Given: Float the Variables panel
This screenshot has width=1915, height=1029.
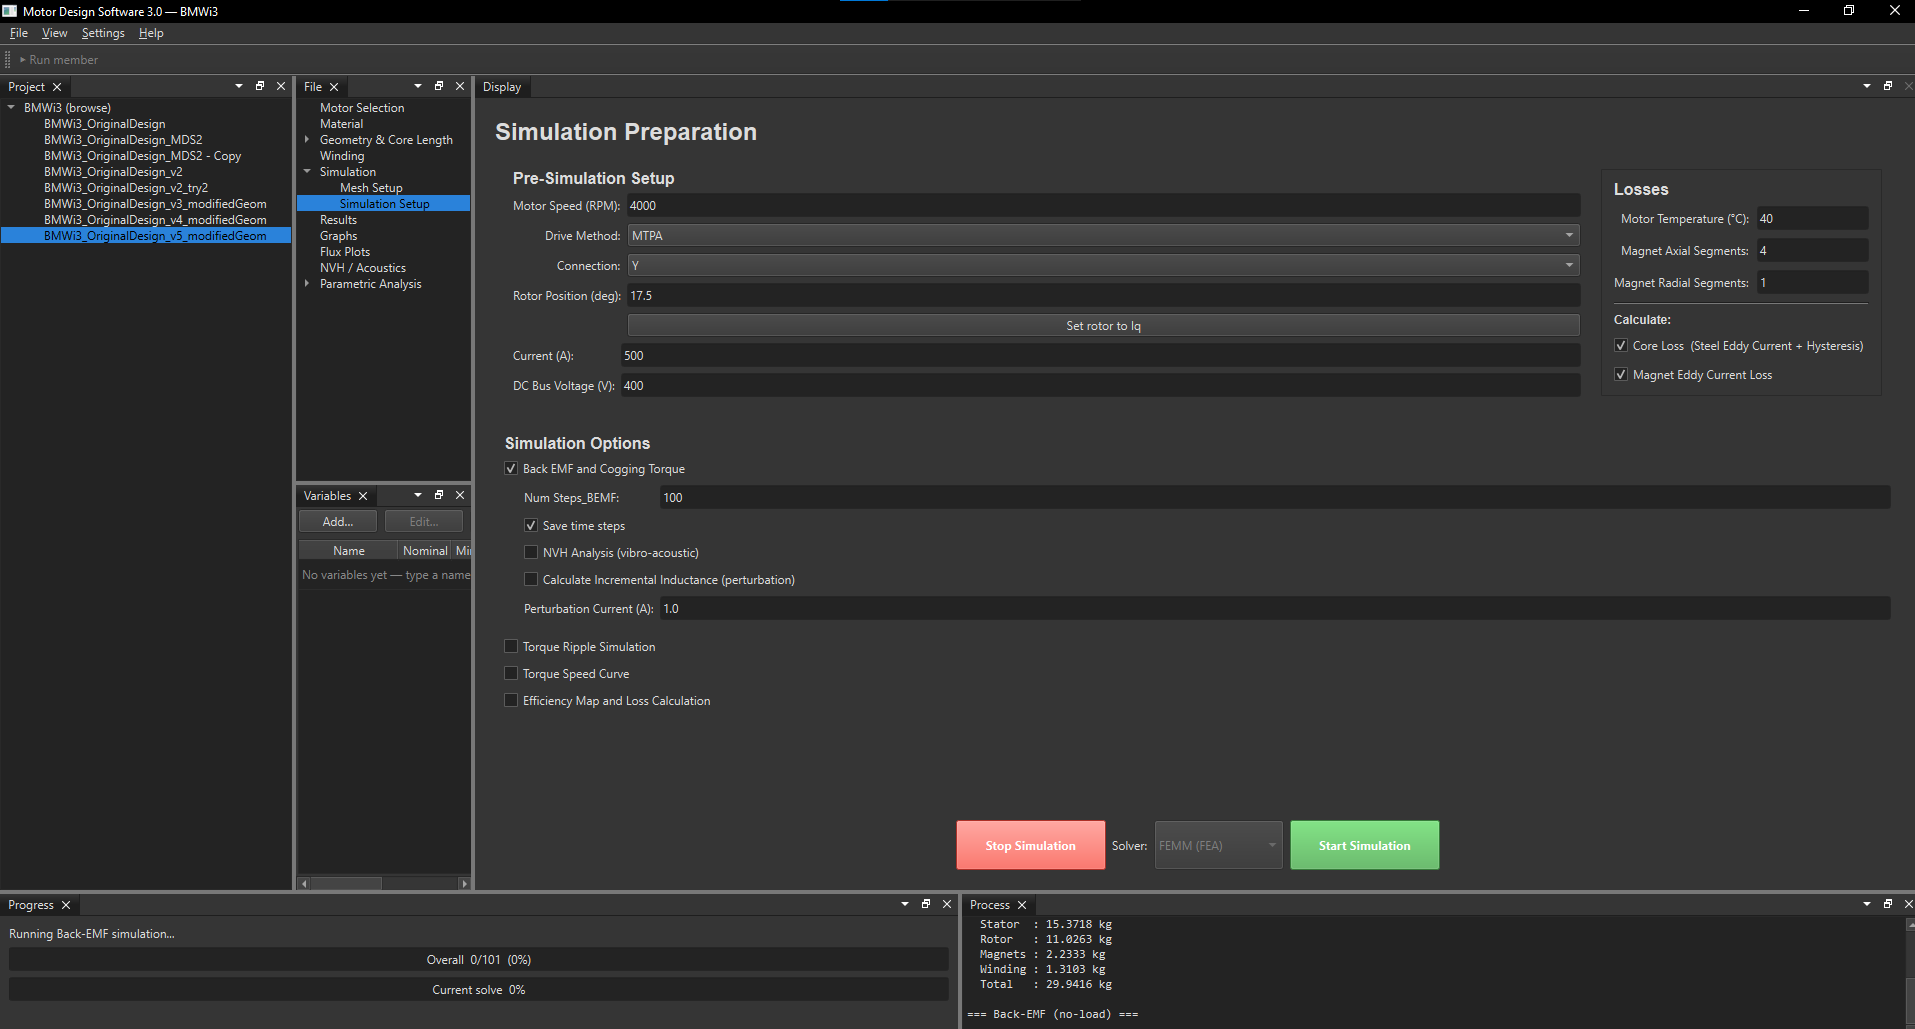Looking at the screenshot, I should tap(439, 495).
